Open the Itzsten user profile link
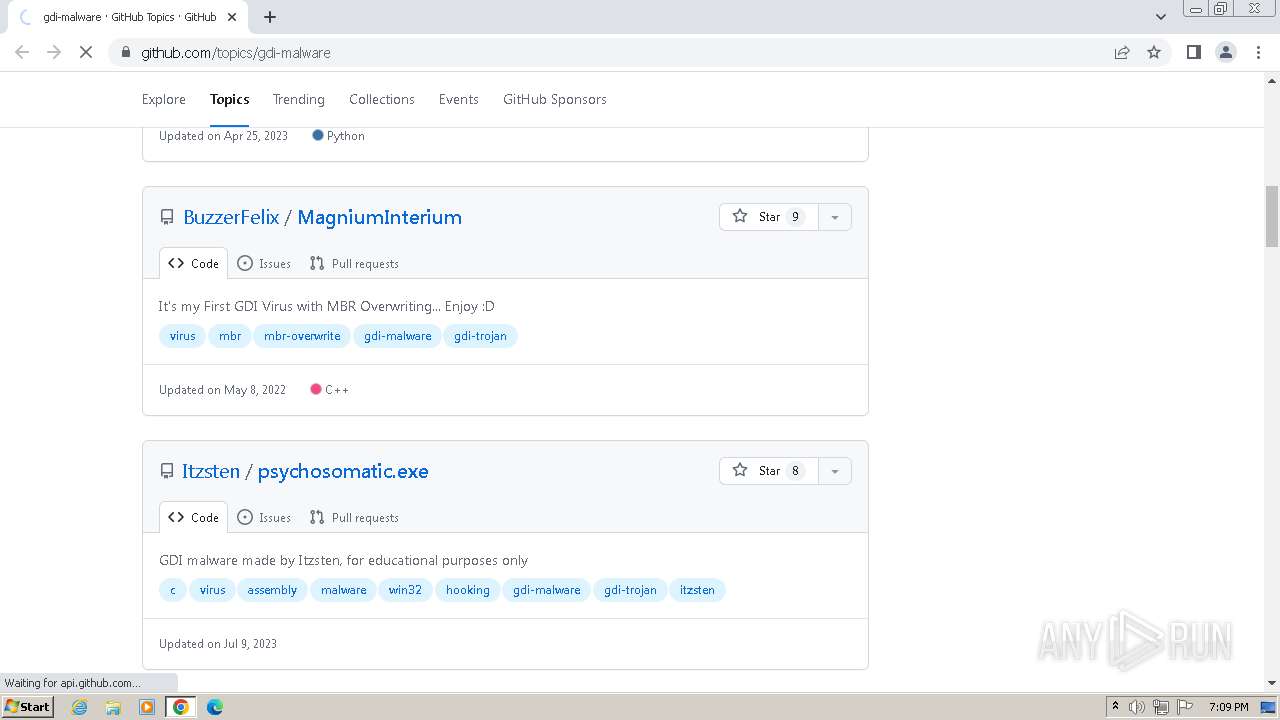The width and height of the screenshot is (1280, 720). pyautogui.click(x=211, y=471)
